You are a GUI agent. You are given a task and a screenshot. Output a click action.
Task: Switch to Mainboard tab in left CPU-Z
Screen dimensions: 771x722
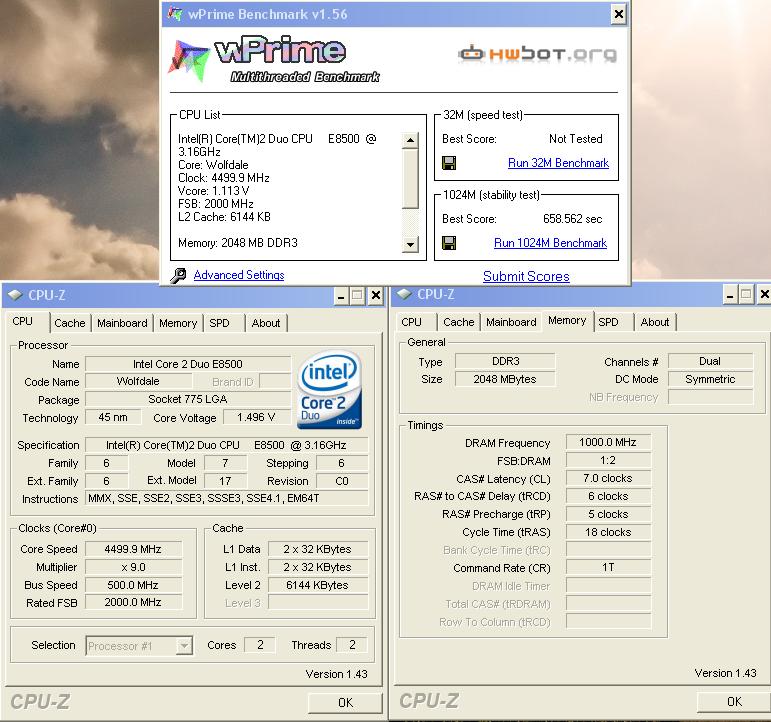tap(122, 323)
